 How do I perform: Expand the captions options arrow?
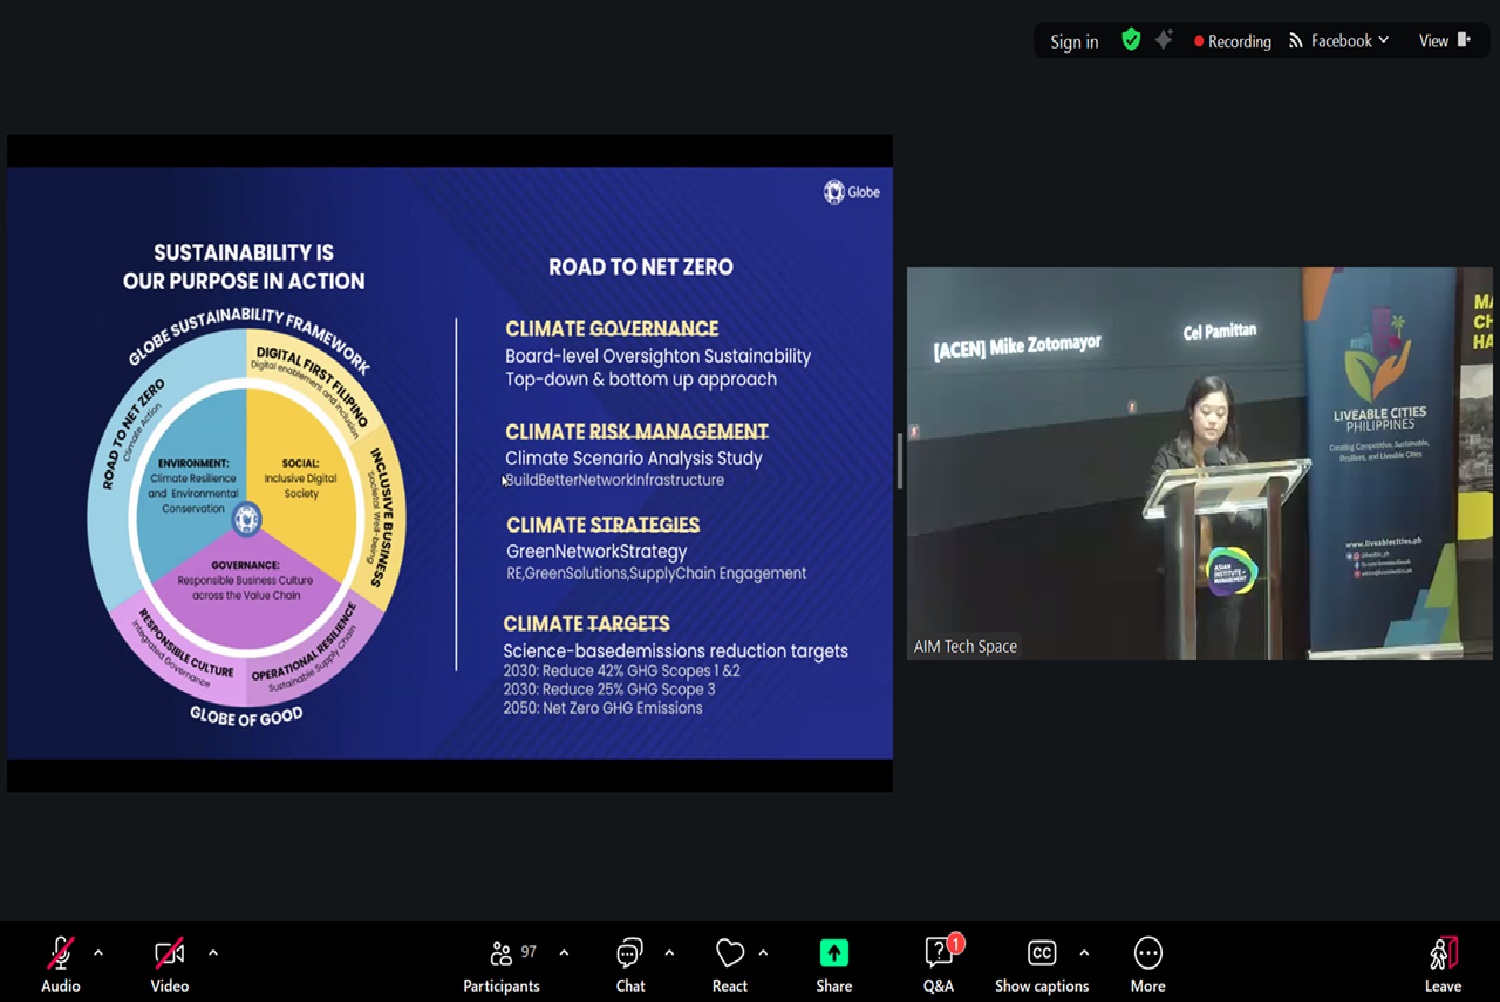tap(1084, 953)
